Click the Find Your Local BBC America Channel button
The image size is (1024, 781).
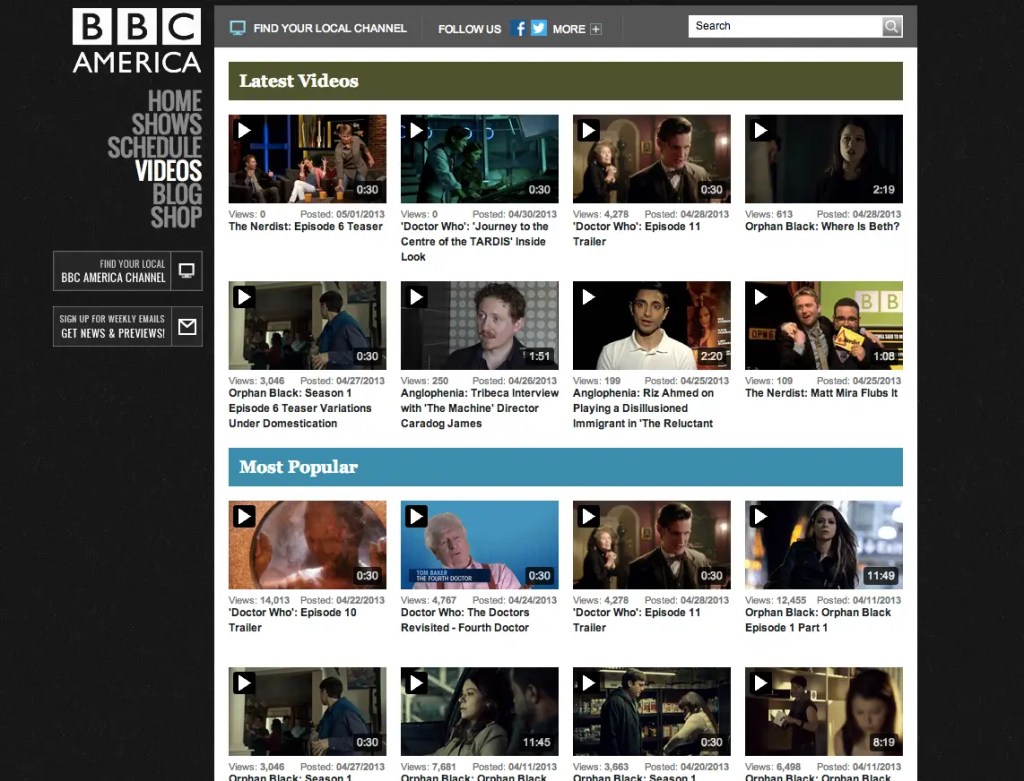(127, 270)
